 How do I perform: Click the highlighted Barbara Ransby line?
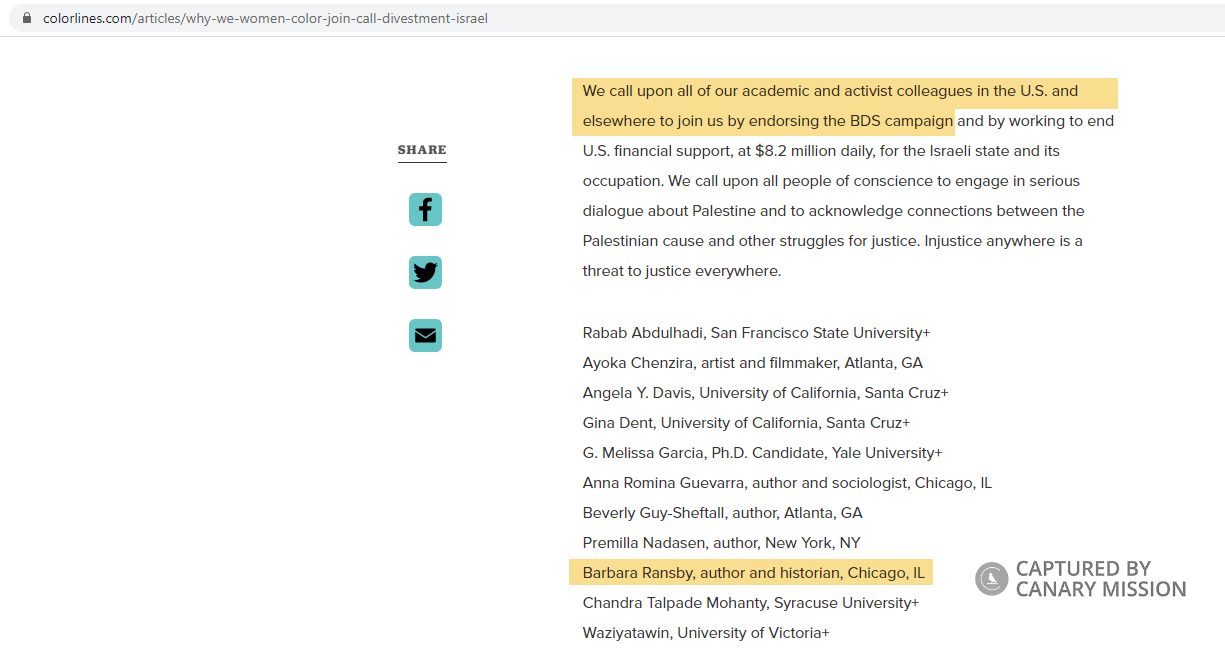753,573
